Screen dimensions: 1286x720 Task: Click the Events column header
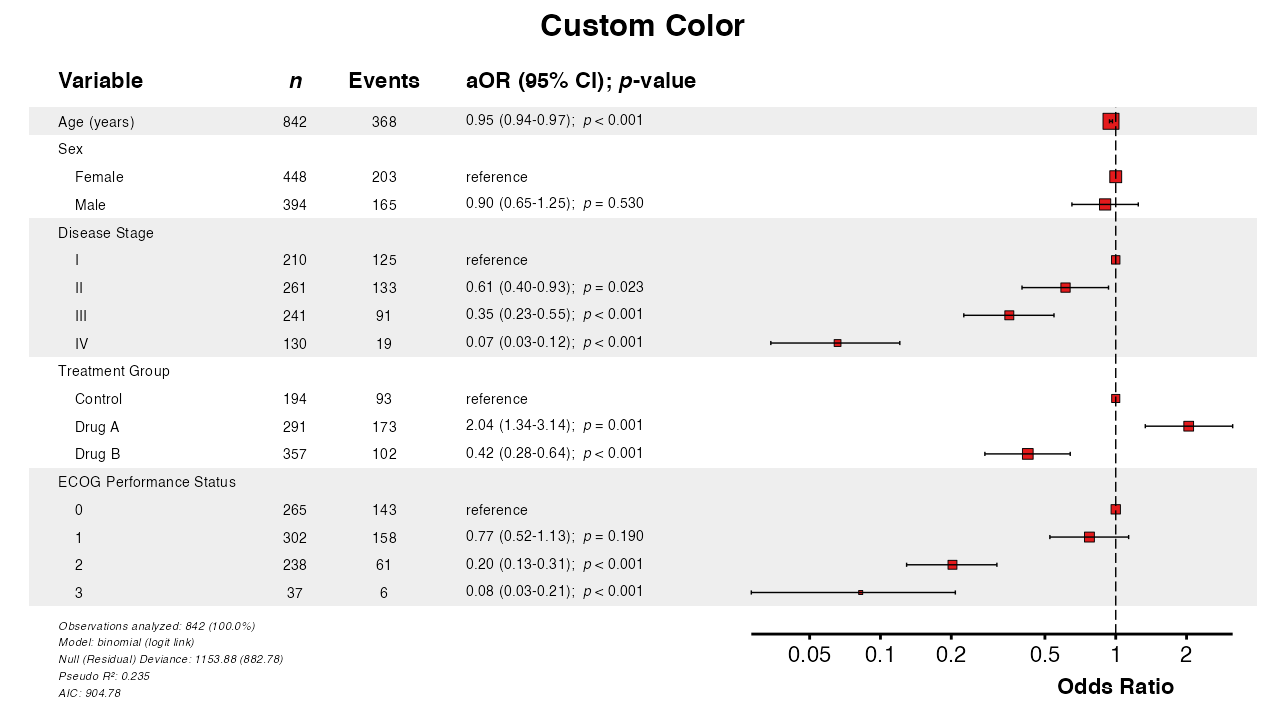click(x=383, y=81)
